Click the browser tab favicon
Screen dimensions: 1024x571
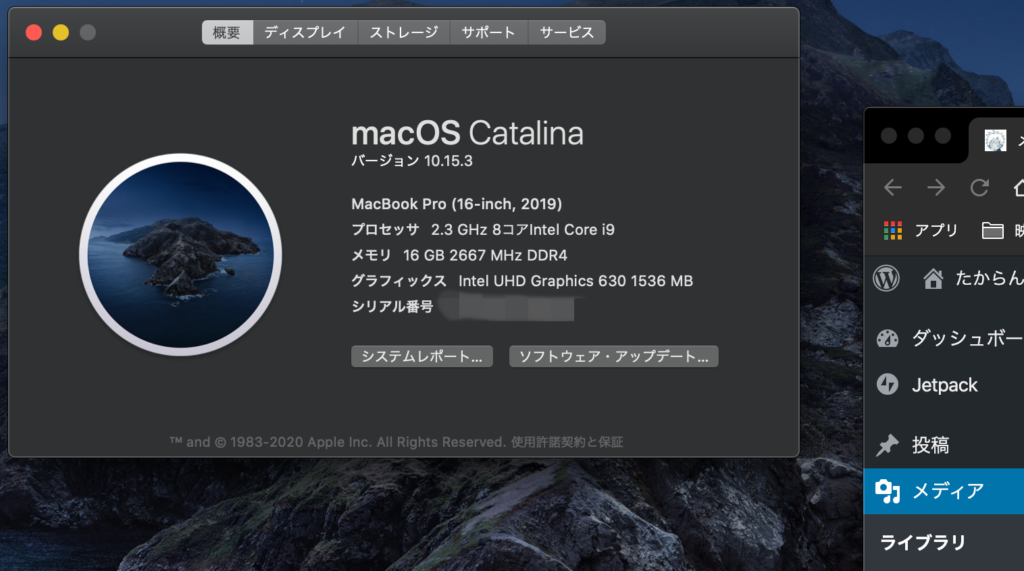pyautogui.click(x=995, y=140)
